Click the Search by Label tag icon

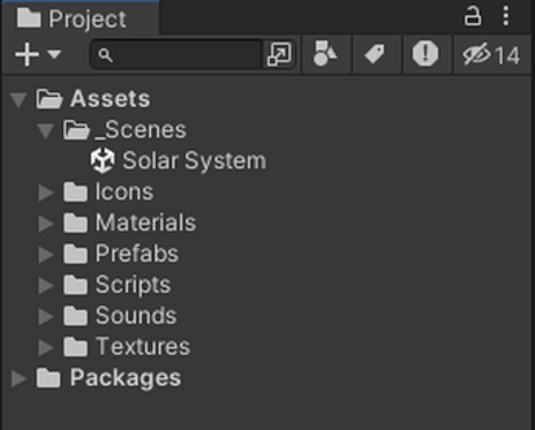coord(376,54)
